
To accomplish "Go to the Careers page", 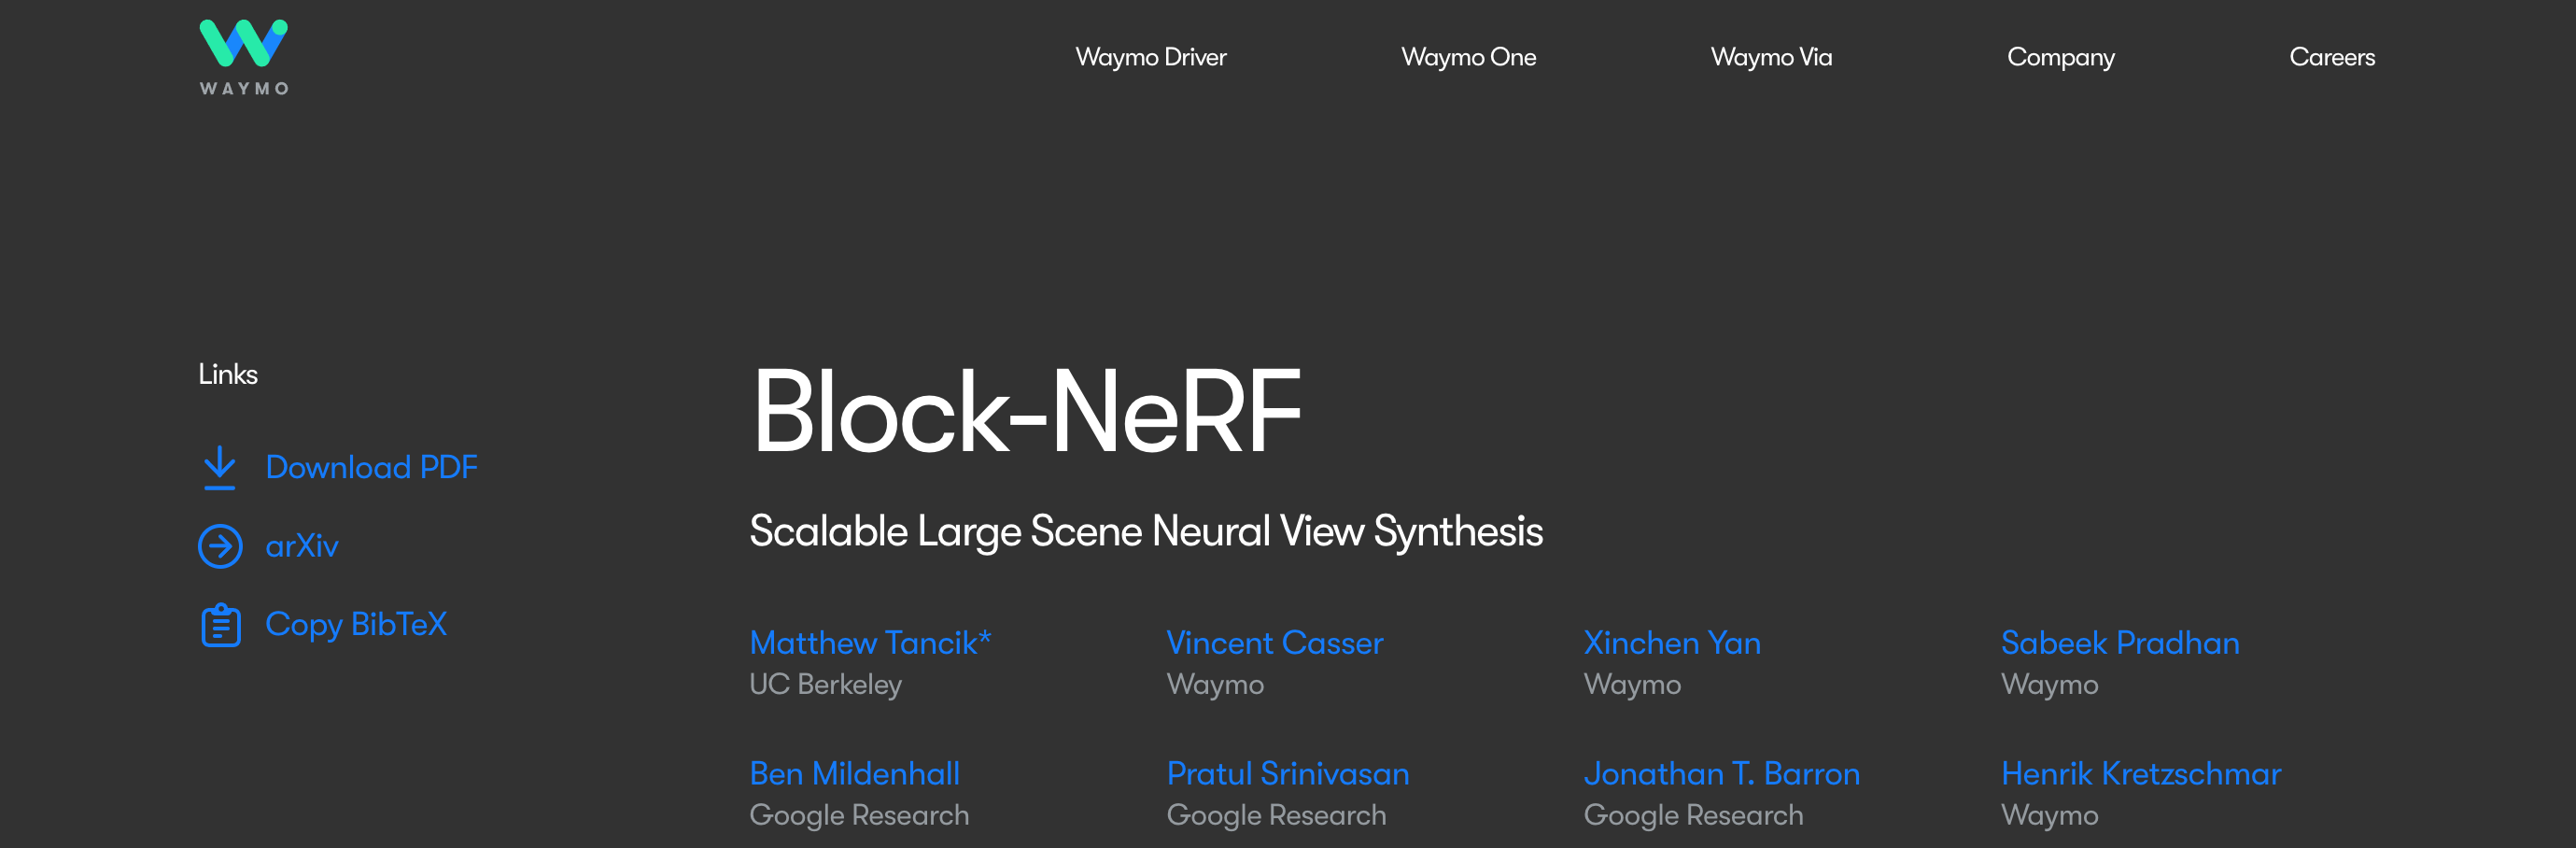I will point(2332,57).
